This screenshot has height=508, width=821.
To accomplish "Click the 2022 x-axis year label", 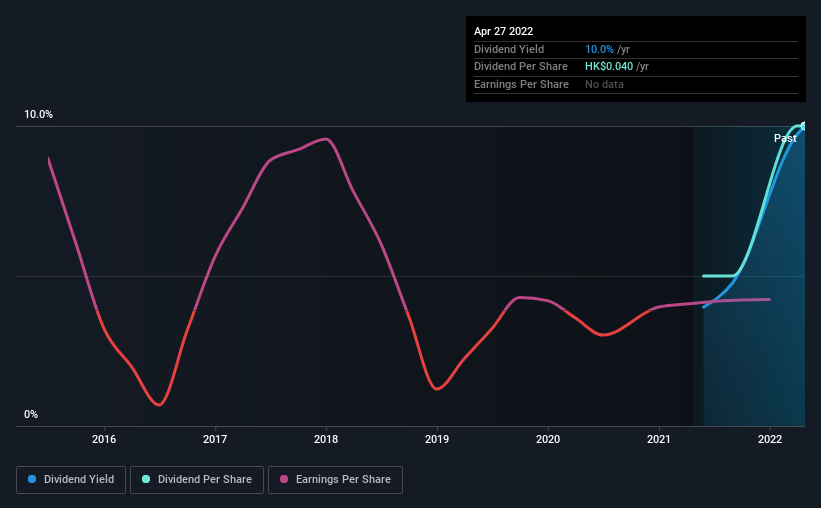I will click(x=770, y=439).
